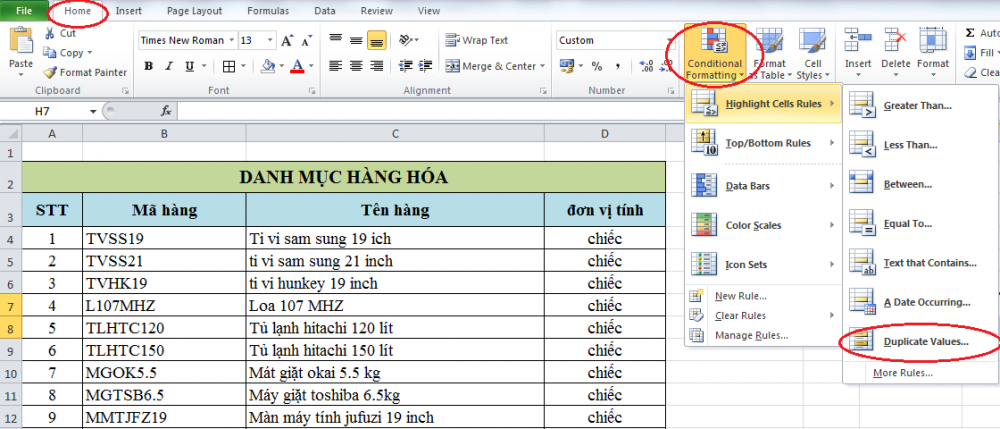Expand Data Bars submenu

(763, 186)
